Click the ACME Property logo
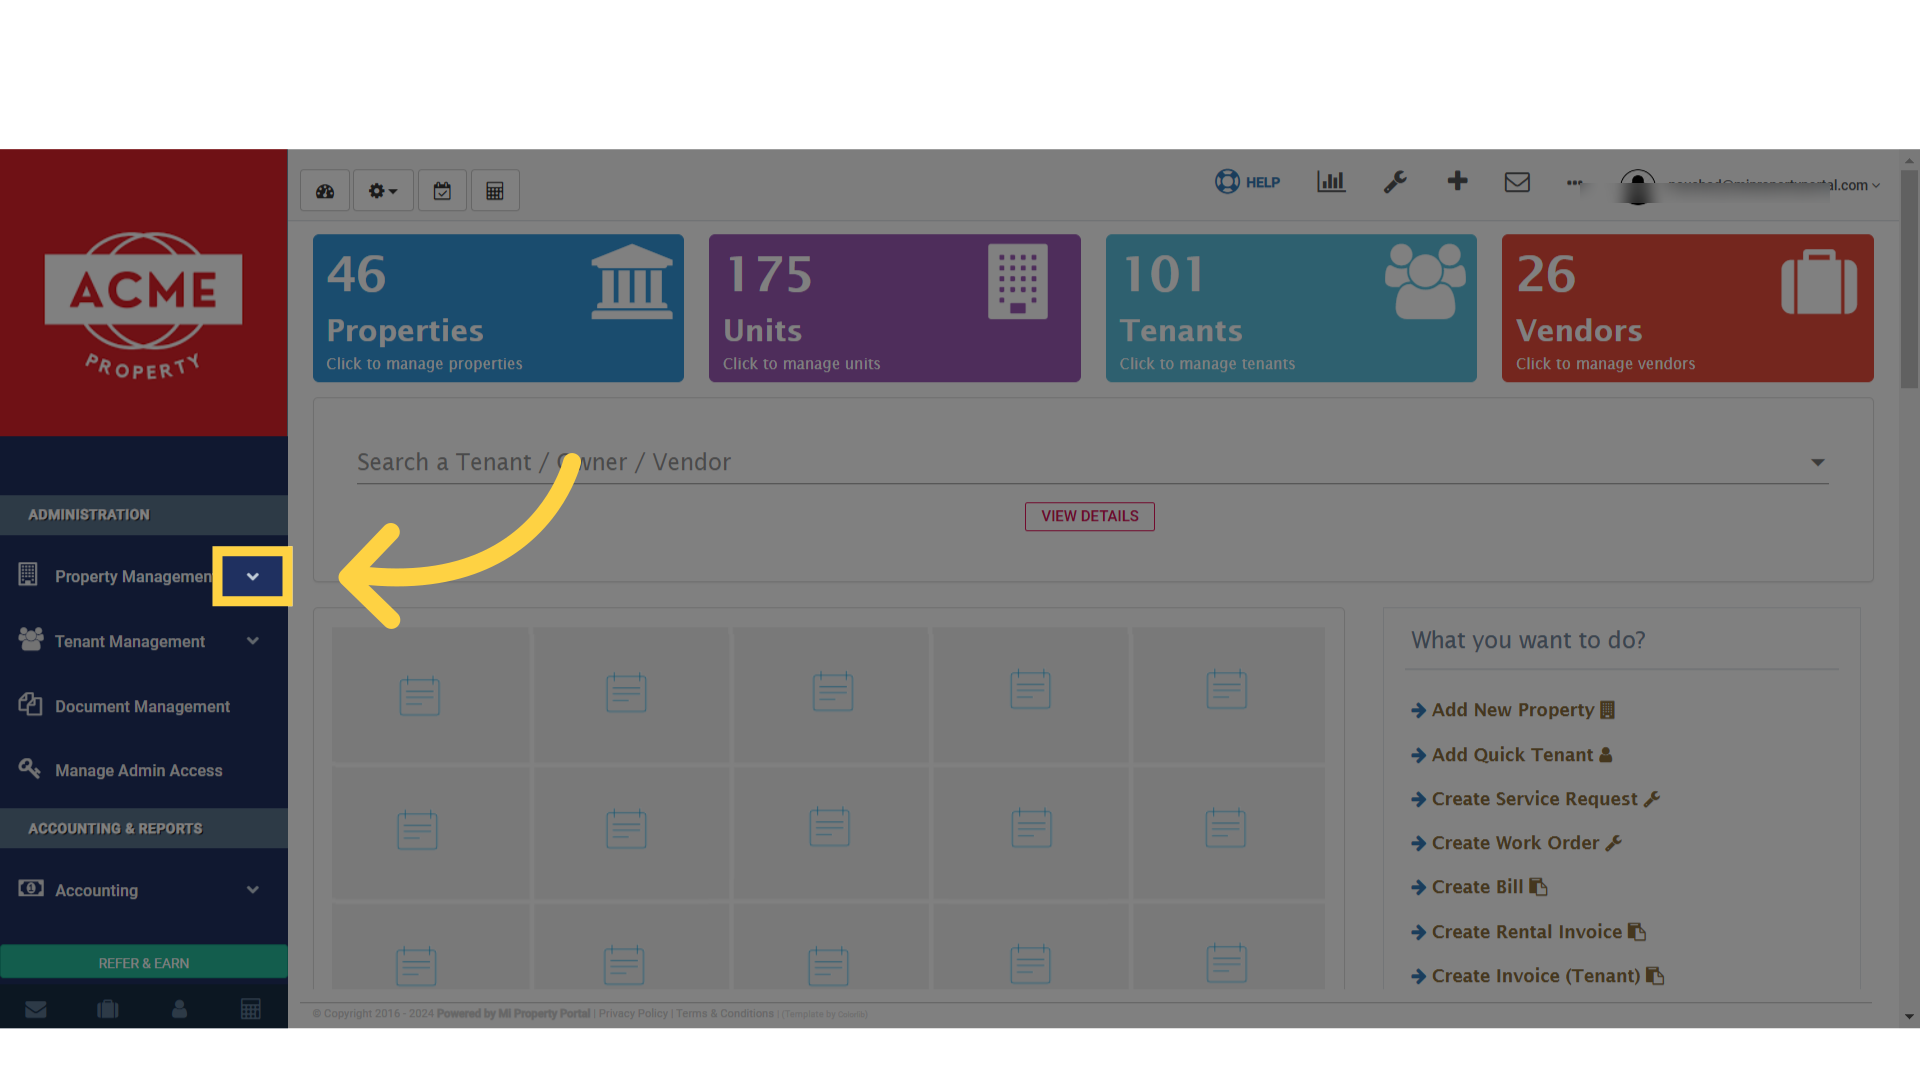1920x1080 pixels. point(143,305)
